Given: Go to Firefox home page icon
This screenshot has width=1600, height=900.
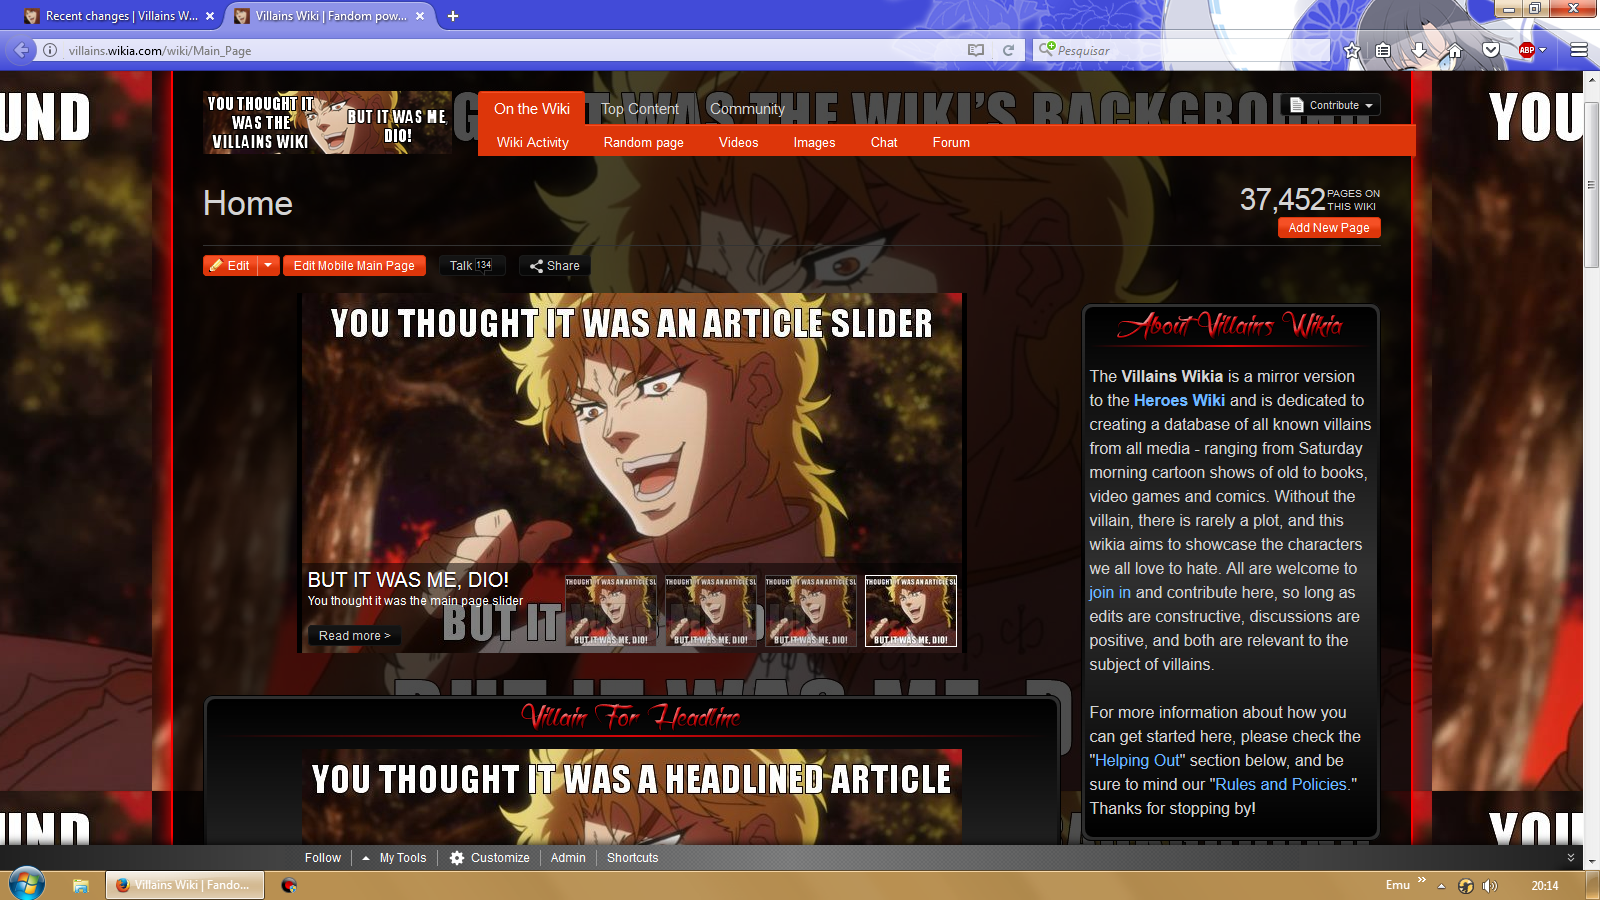Looking at the screenshot, I should (x=1455, y=50).
